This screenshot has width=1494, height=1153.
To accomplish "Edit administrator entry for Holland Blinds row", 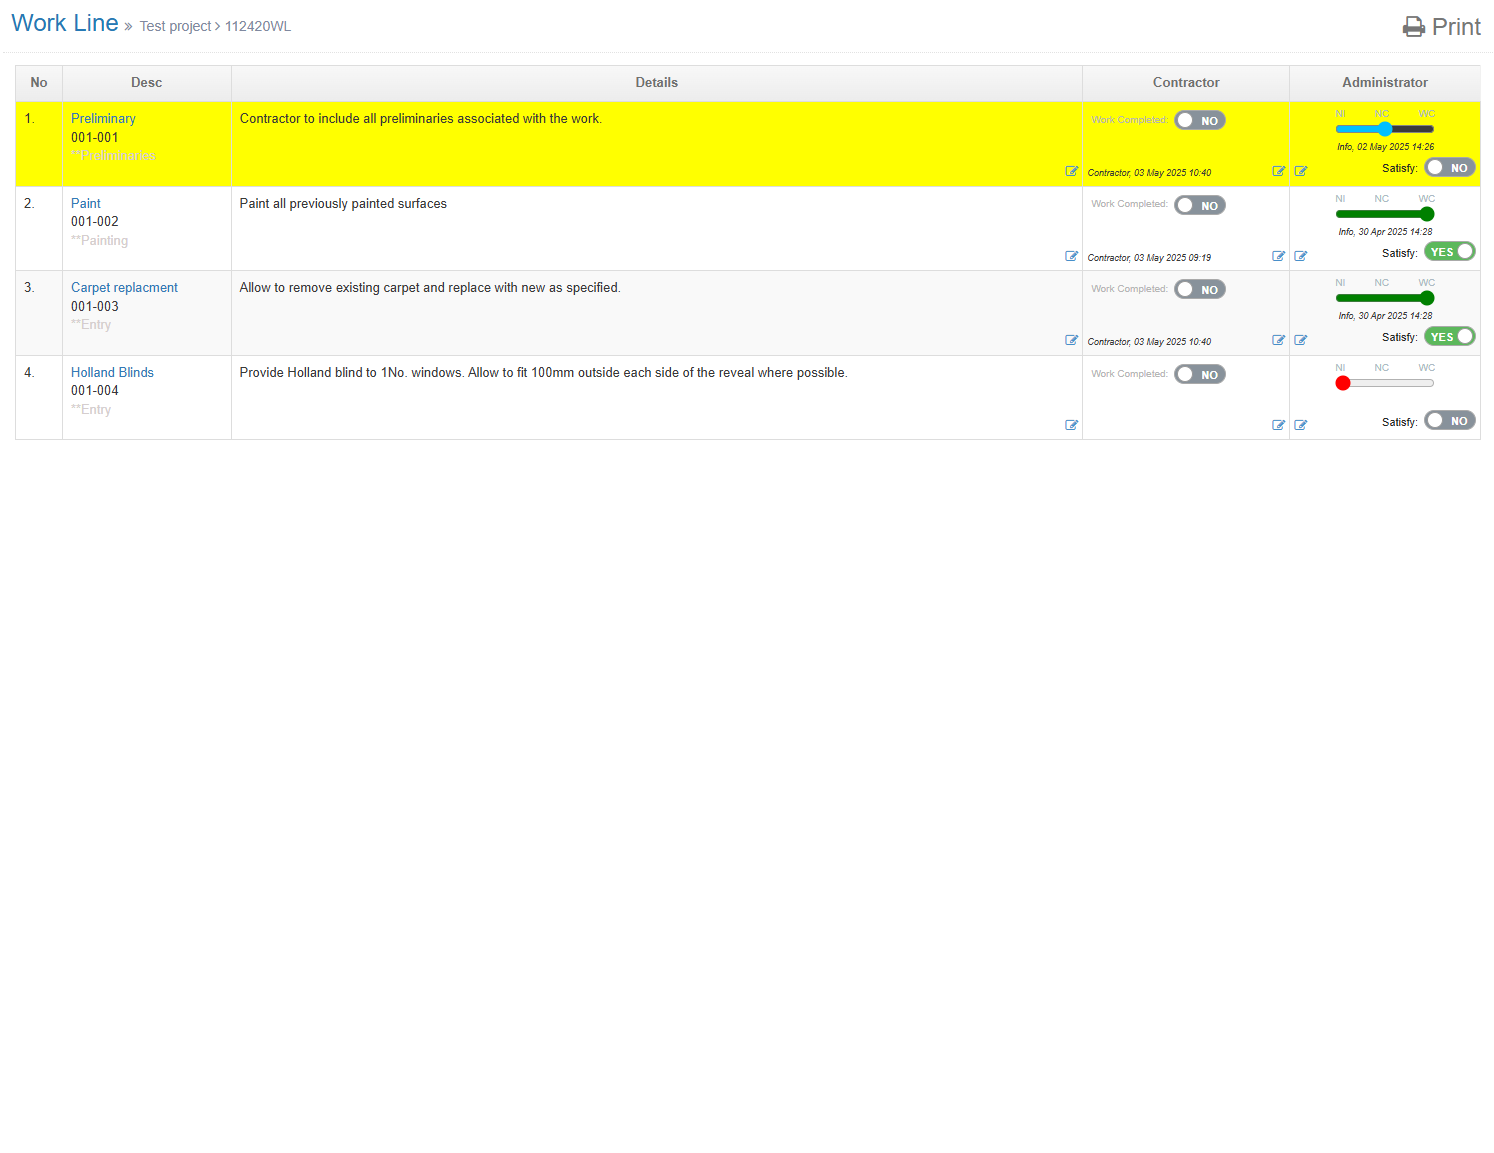I will (x=1300, y=426).
